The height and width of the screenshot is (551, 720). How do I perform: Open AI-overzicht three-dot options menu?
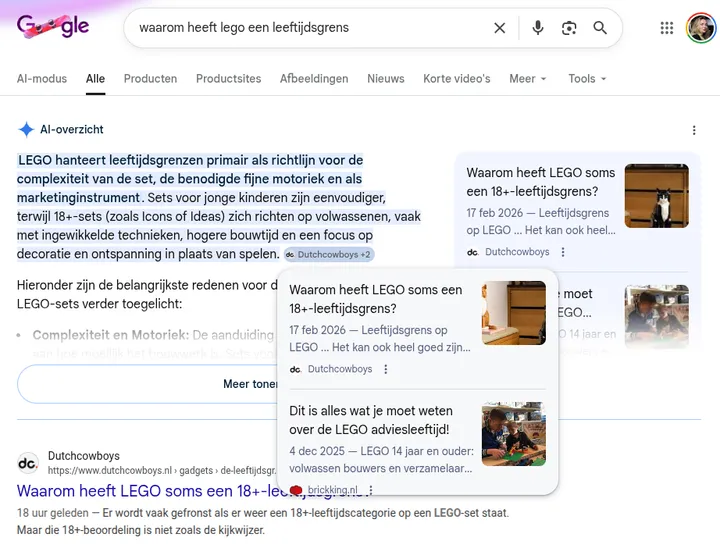694,130
